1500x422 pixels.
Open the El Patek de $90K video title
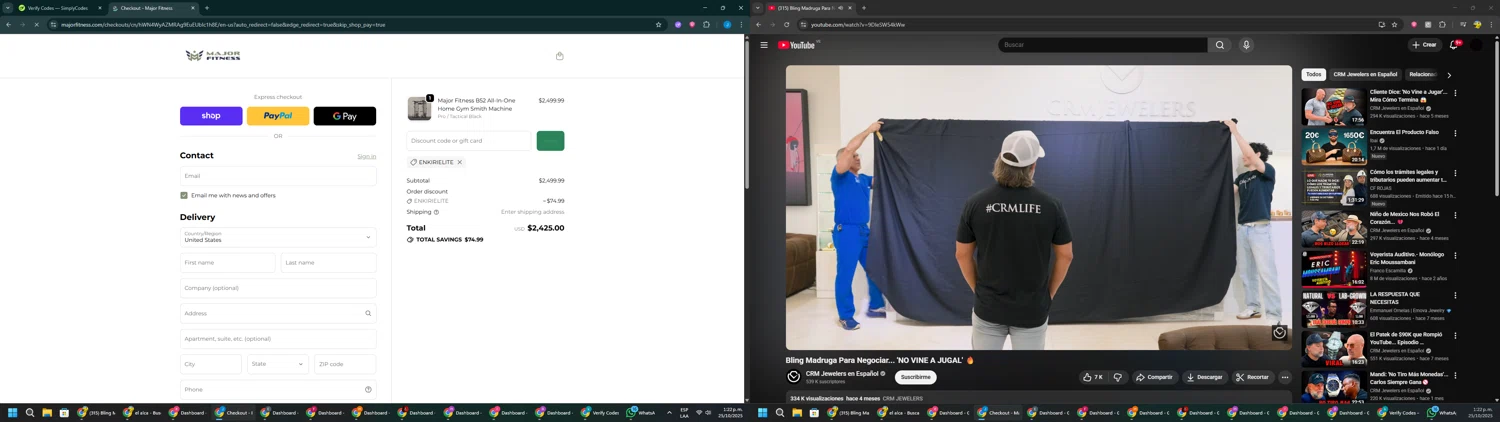(1407, 338)
